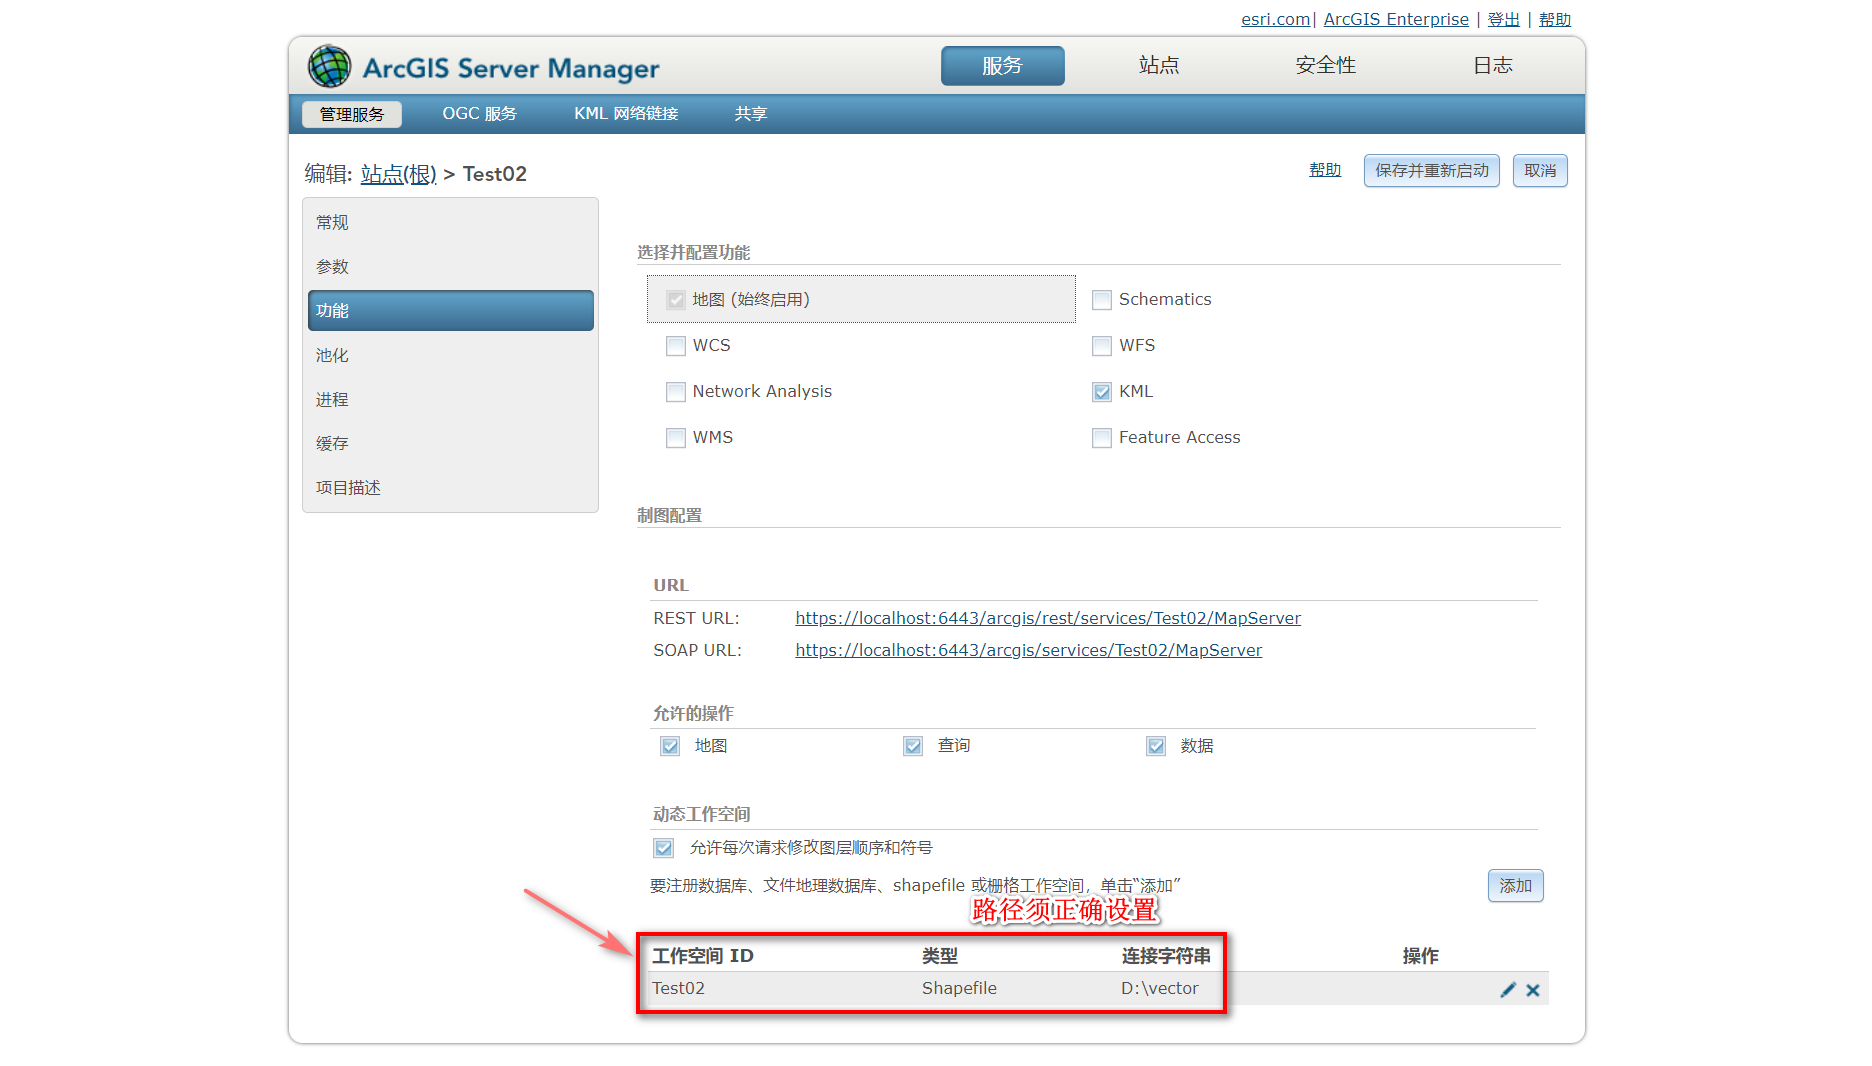Select the 地图 (始终启用) capability row
The width and height of the screenshot is (1872, 1066).
tap(861, 299)
